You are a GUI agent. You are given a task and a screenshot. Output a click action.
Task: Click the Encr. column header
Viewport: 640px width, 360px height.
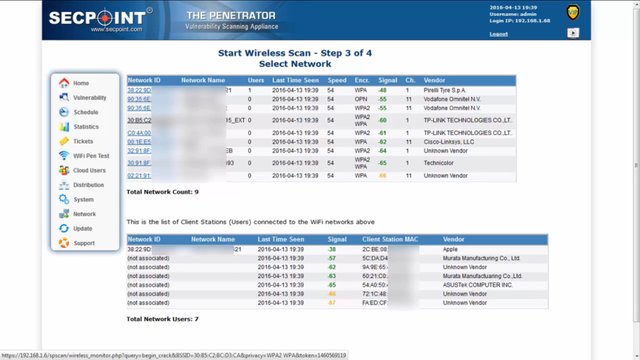[362, 80]
